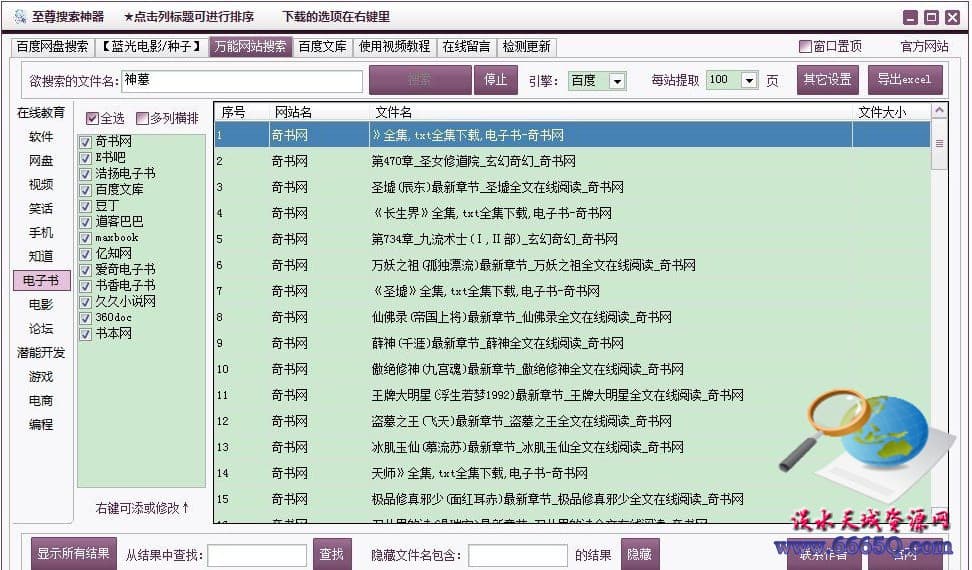
Task: Click the 查找 button
Action: [x=332, y=554]
